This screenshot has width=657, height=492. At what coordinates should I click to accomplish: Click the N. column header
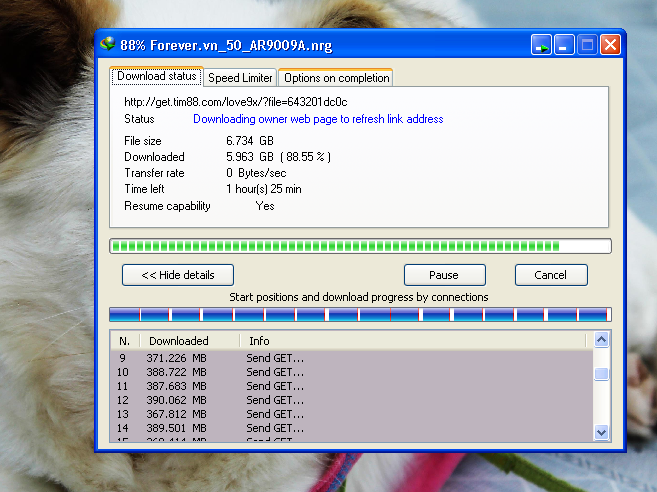pyautogui.click(x=124, y=341)
